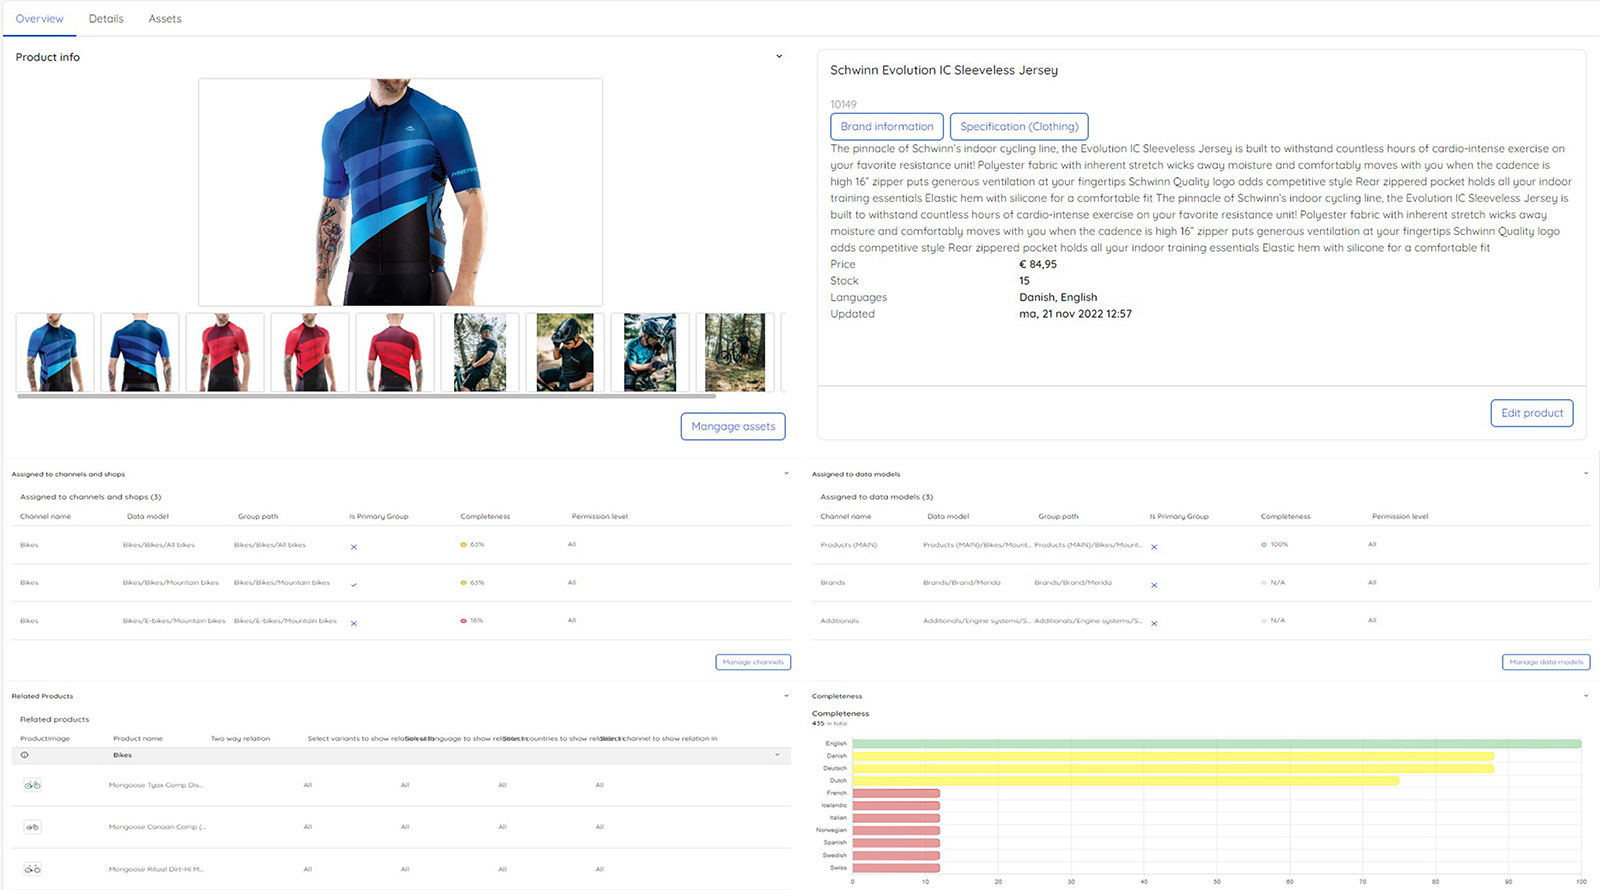1600x890 pixels.
Task: Click the red Swiss completeness bar
Action: pos(896,867)
